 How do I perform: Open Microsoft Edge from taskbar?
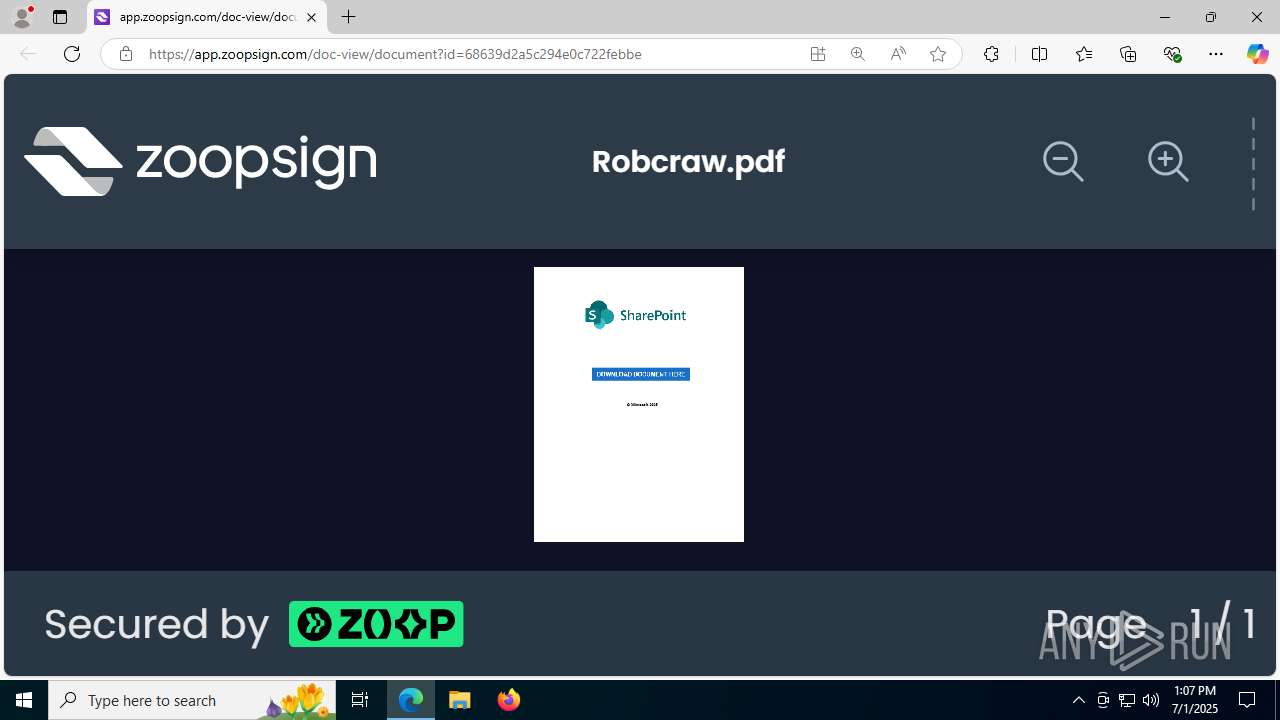coord(411,700)
